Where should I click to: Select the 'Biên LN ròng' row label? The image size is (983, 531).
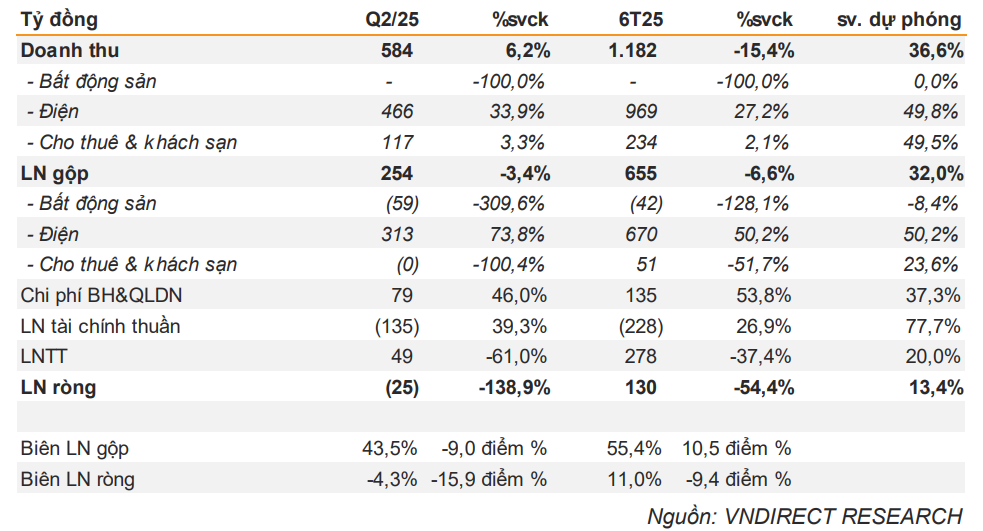click(x=77, y=479)
